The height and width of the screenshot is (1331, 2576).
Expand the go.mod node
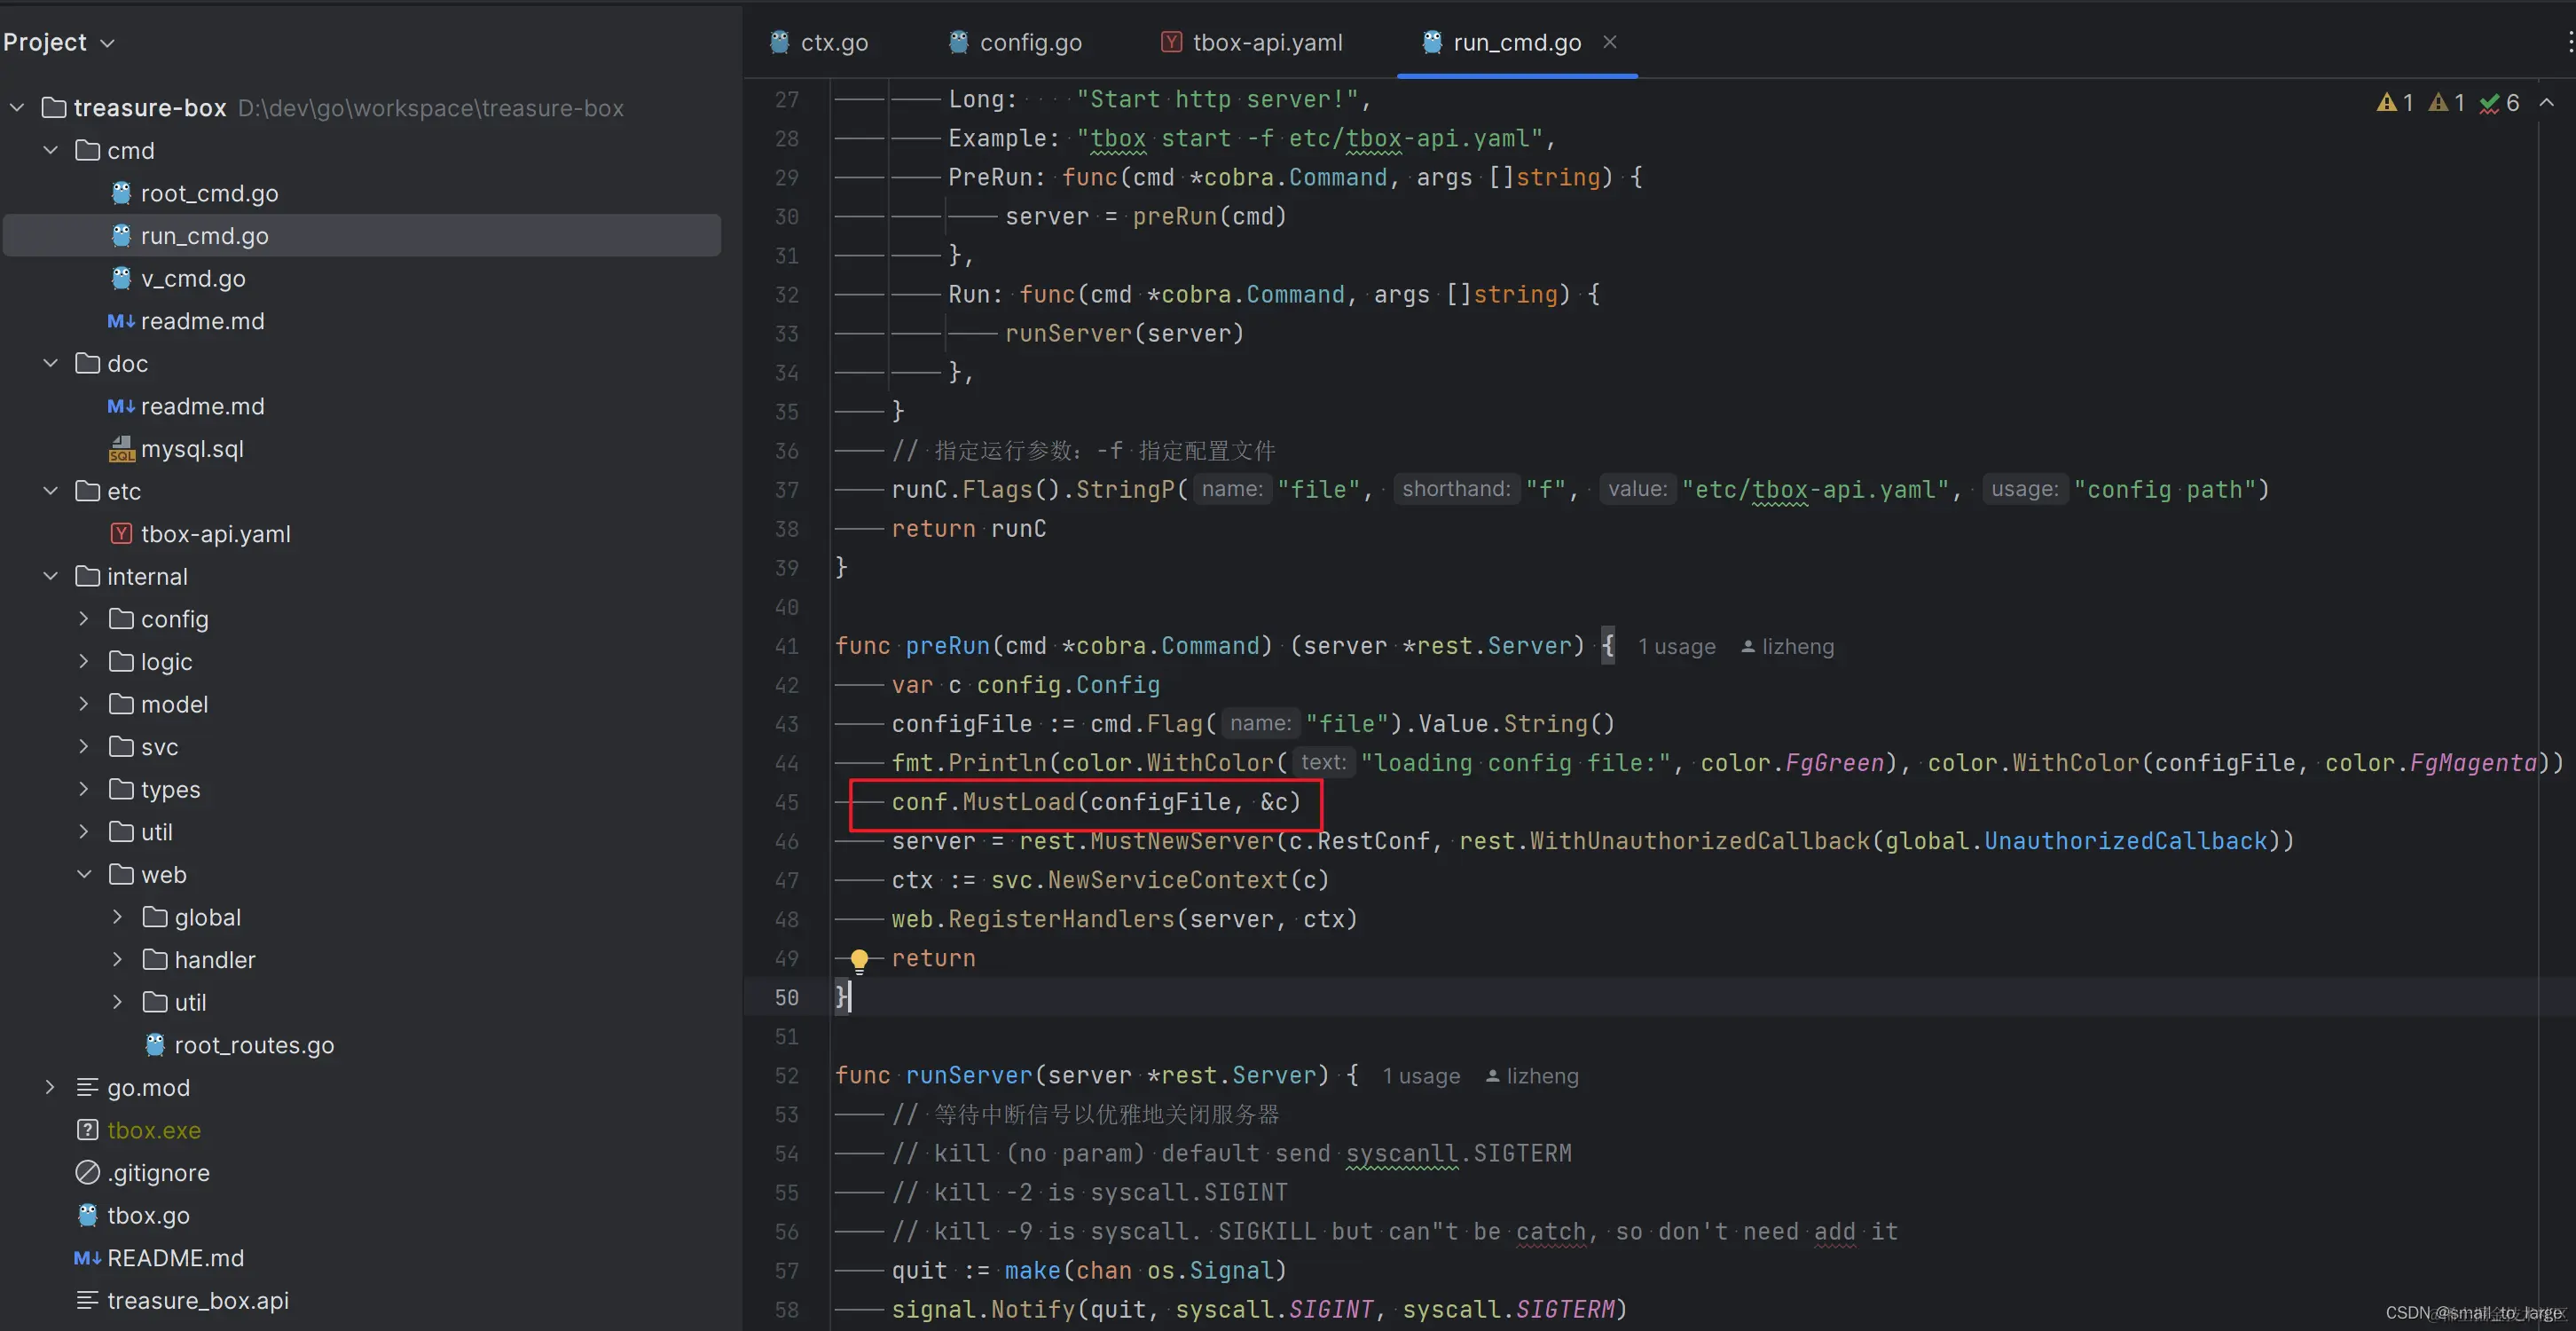[51, 1087]
